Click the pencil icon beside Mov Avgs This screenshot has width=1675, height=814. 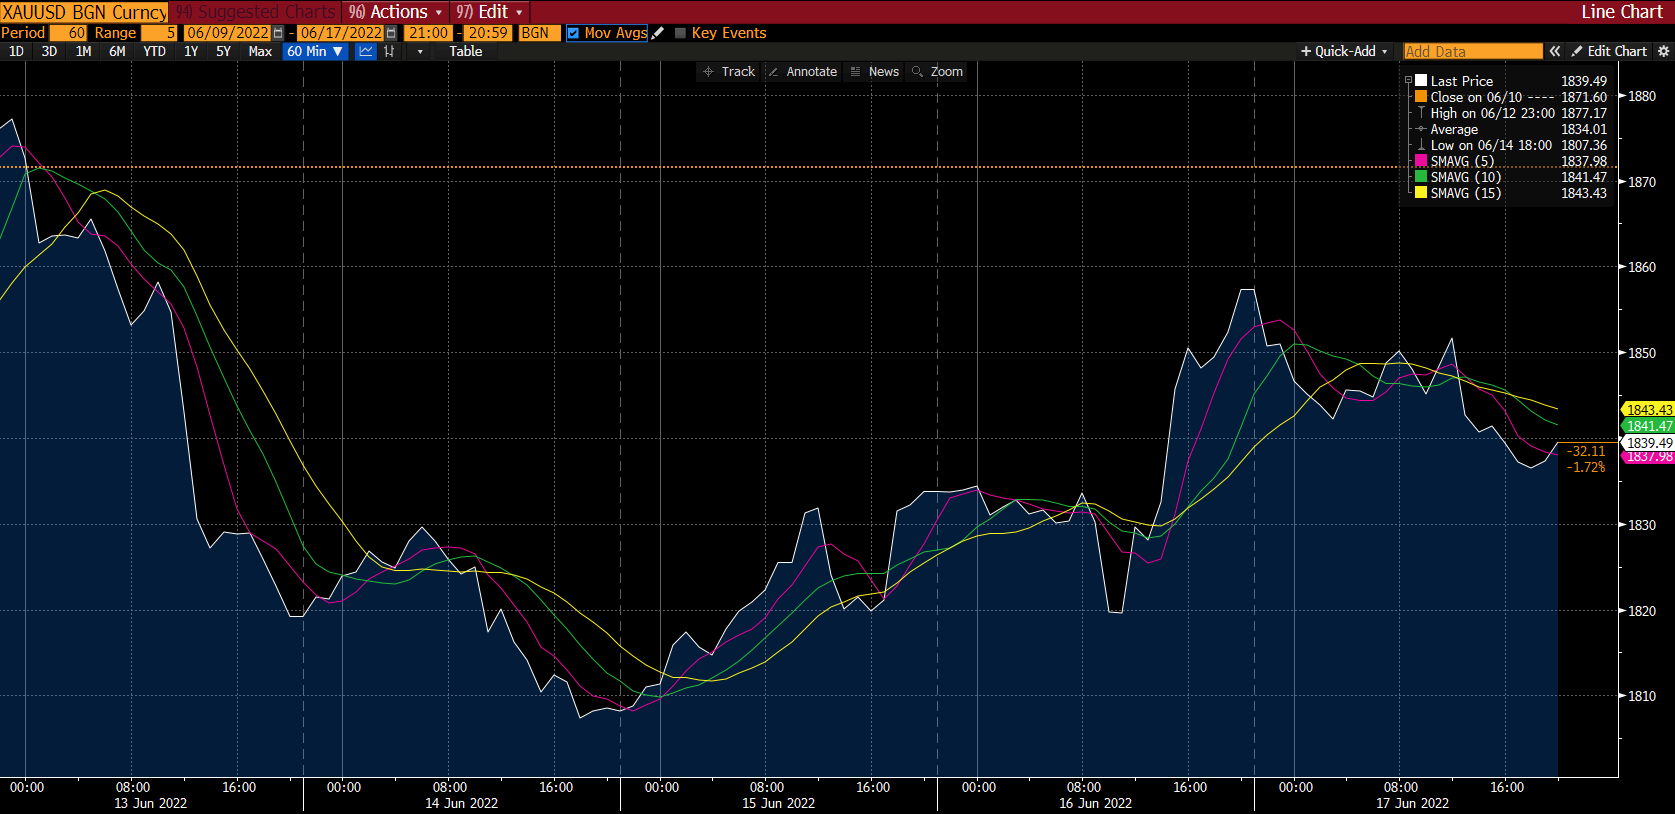[x=658, y=33]
